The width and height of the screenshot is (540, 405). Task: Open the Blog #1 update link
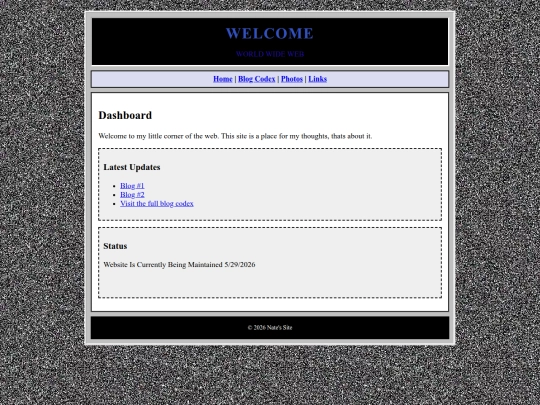[x=132, y=186]
